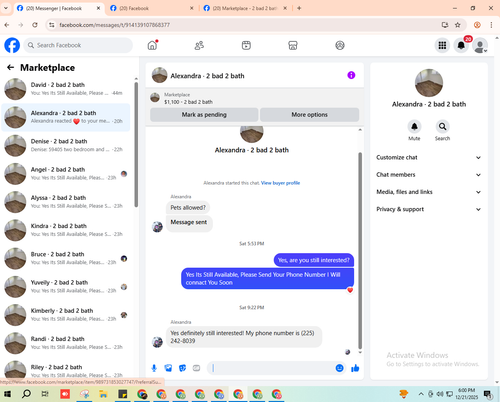Open the grid Menu icon
Viewport: 500px width, 402px height.
(x=442, y=45)
